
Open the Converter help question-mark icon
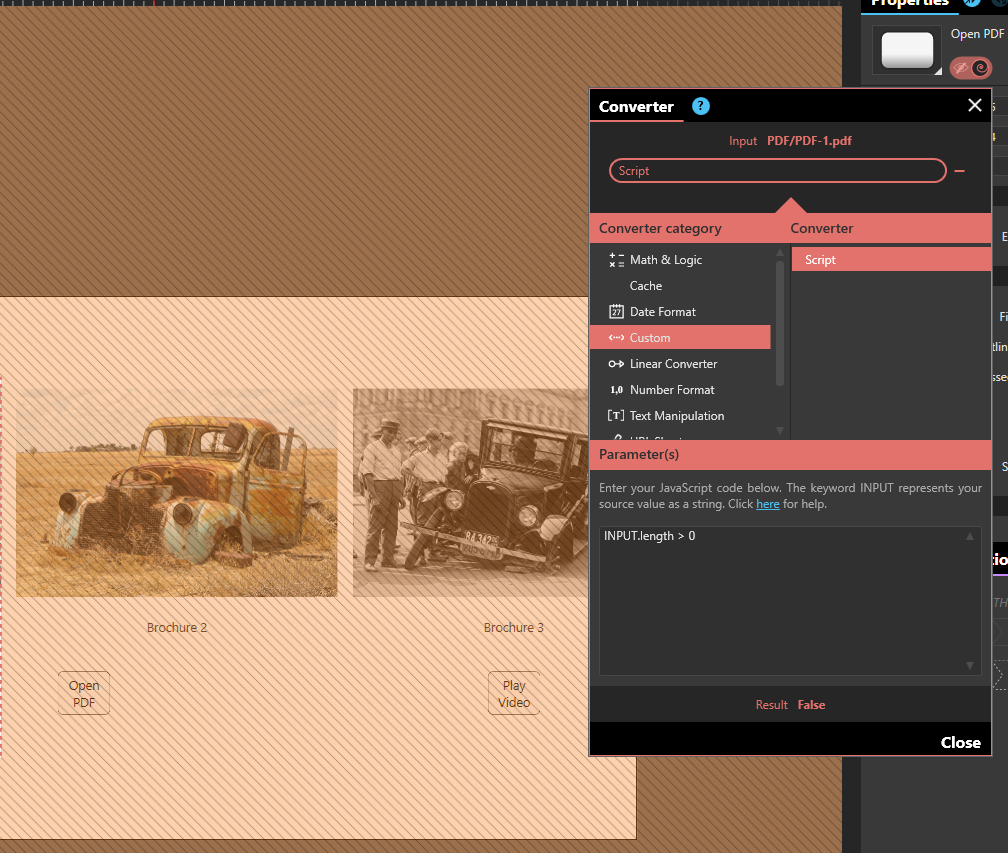click(701, 106)
